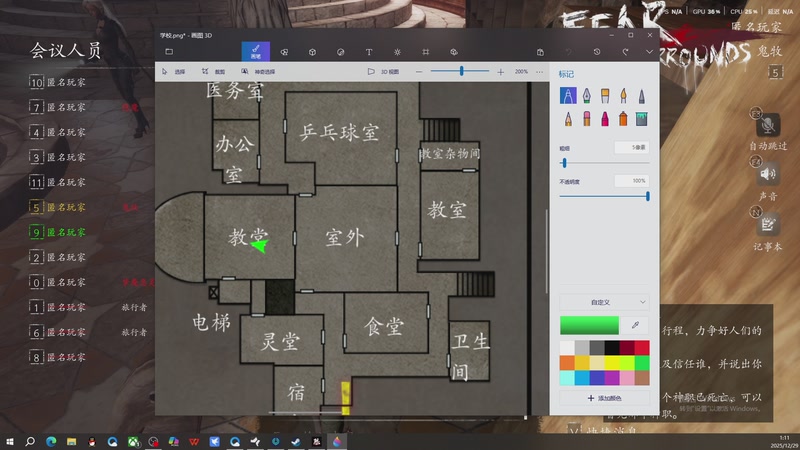Choose the orange color swatch
This screenshot has height=450, width=800.
[x=567, y=363]
